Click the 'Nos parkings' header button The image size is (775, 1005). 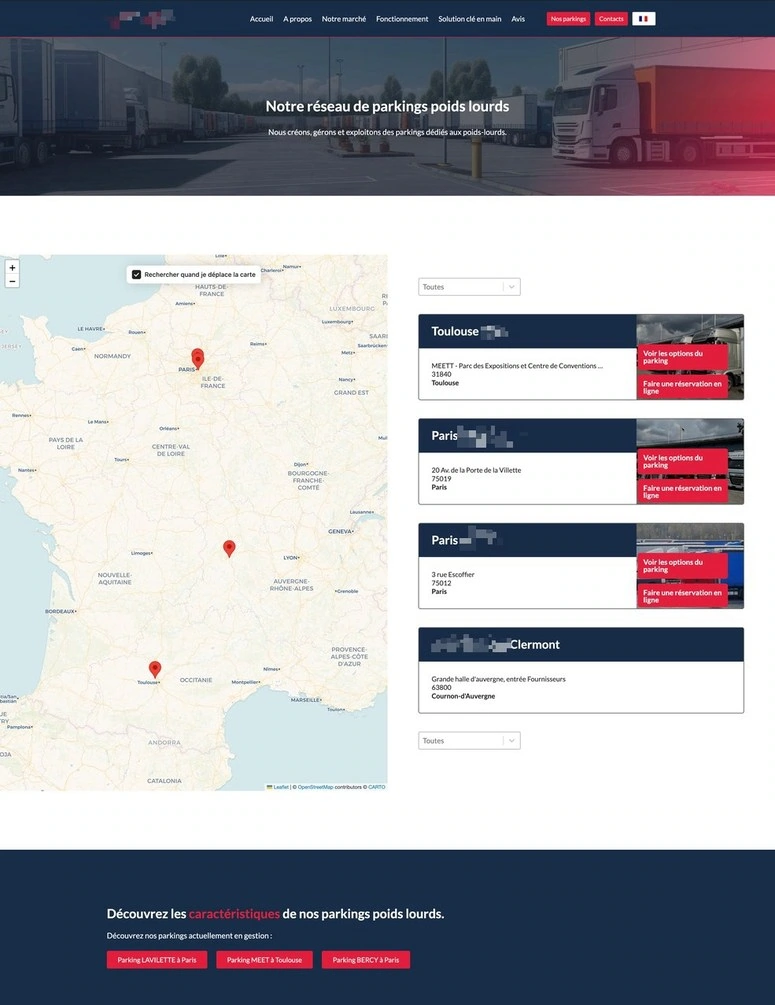pyautogui.click(x=568, y=19)
